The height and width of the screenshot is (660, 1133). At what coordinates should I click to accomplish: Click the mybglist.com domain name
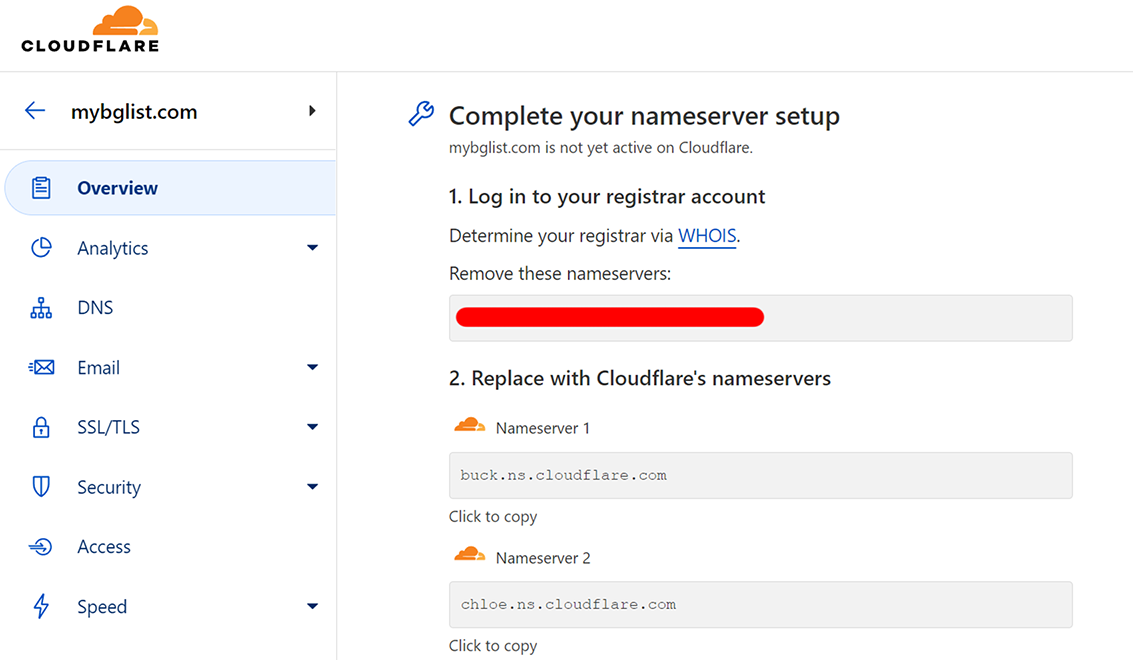coord(134,111)
